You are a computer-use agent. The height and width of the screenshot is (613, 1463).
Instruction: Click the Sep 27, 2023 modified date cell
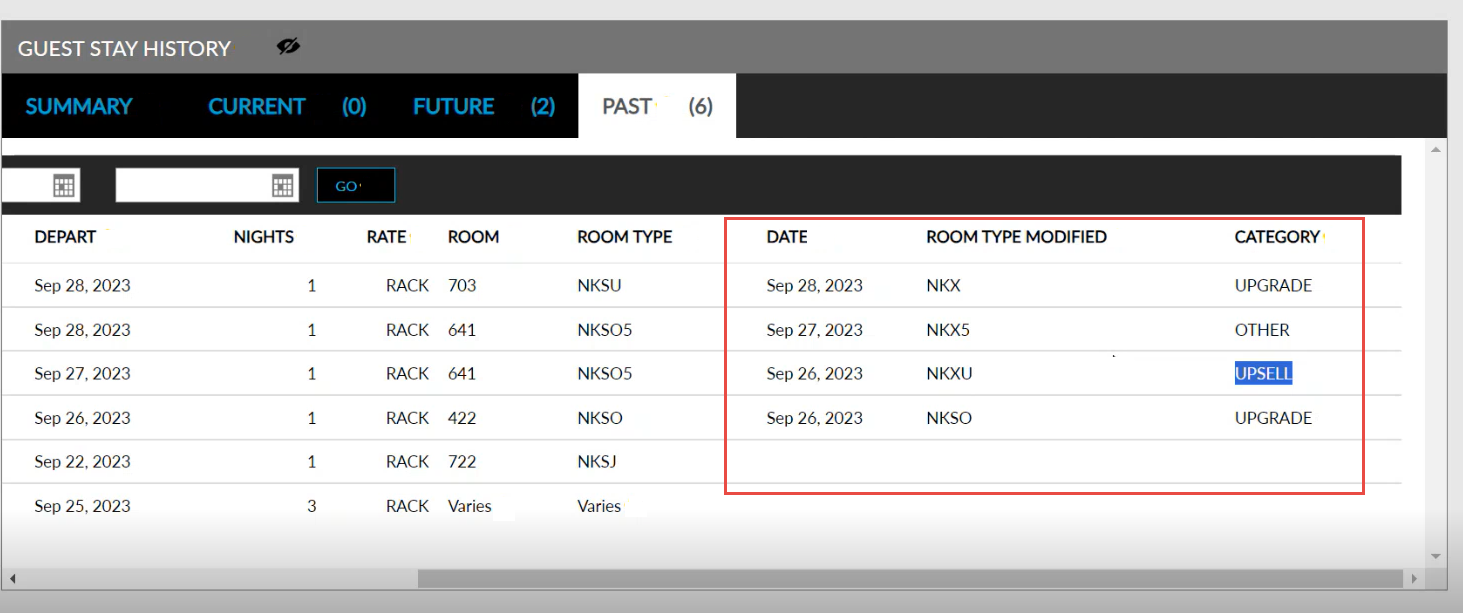[x=814, y=330]
